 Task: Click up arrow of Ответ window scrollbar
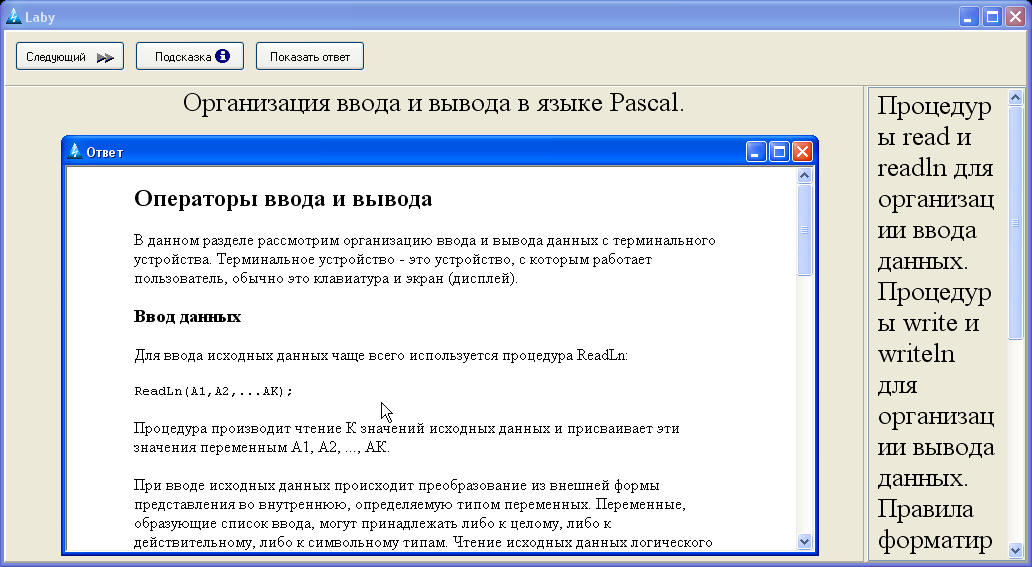[804, 175]
